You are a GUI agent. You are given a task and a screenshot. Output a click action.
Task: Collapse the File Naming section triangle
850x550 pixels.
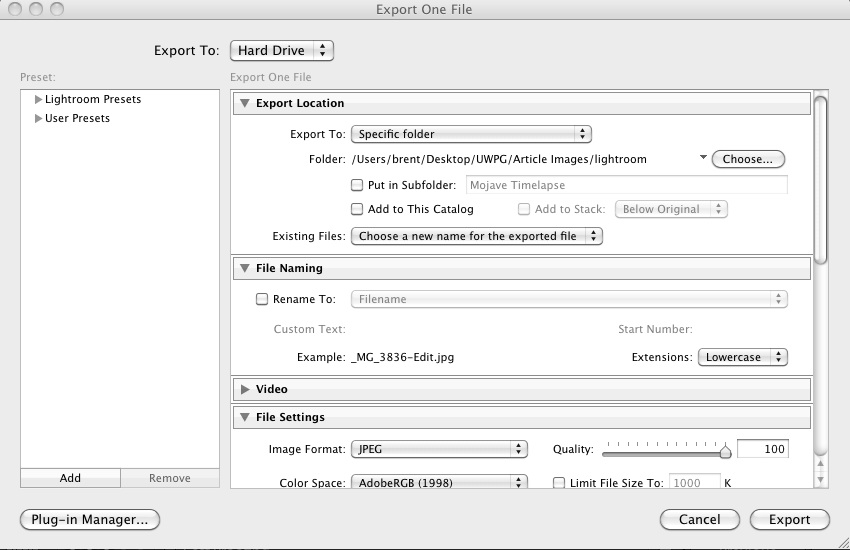coord(245,268)
